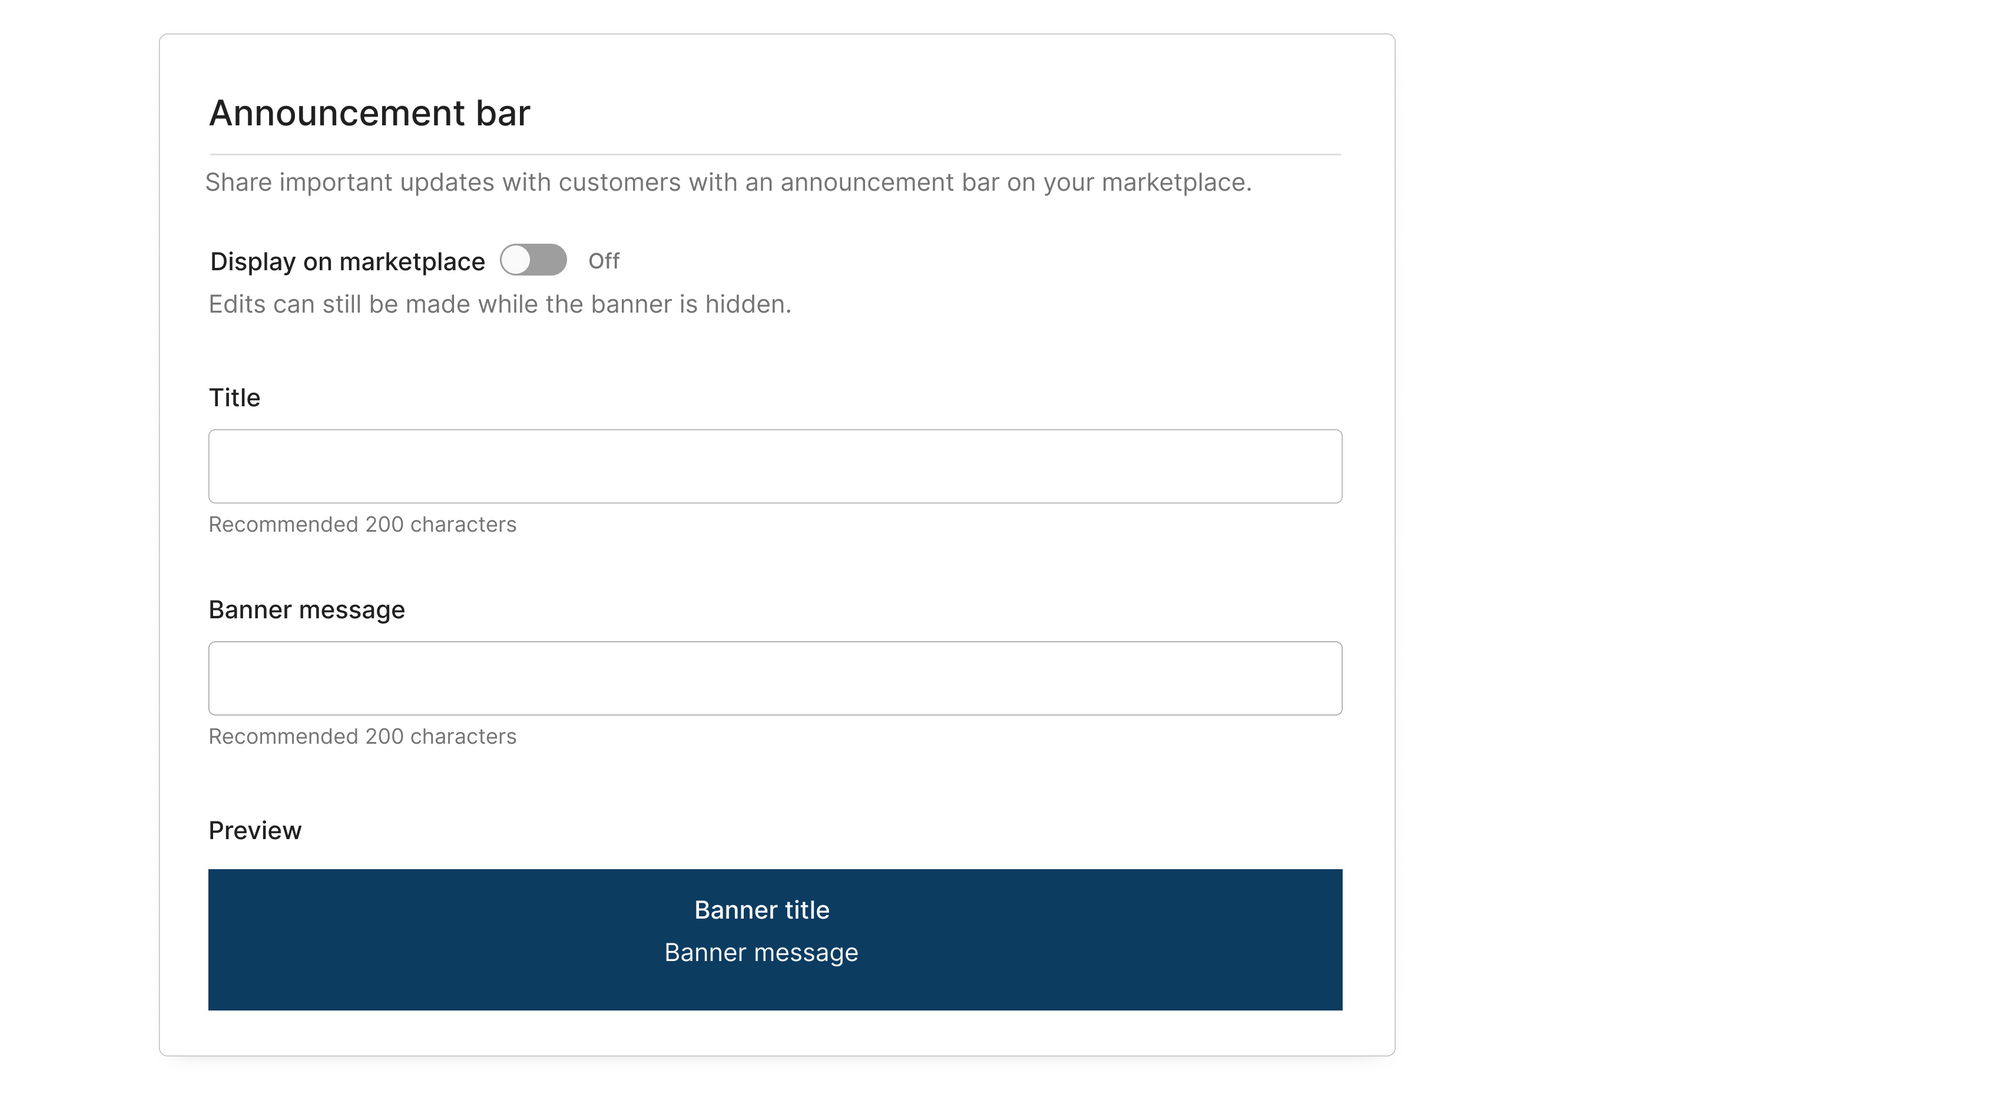The width and height of the screenshot is (2000, 1115).
Task: Click the grey track of the toggle switch
Action: point(549,260)
